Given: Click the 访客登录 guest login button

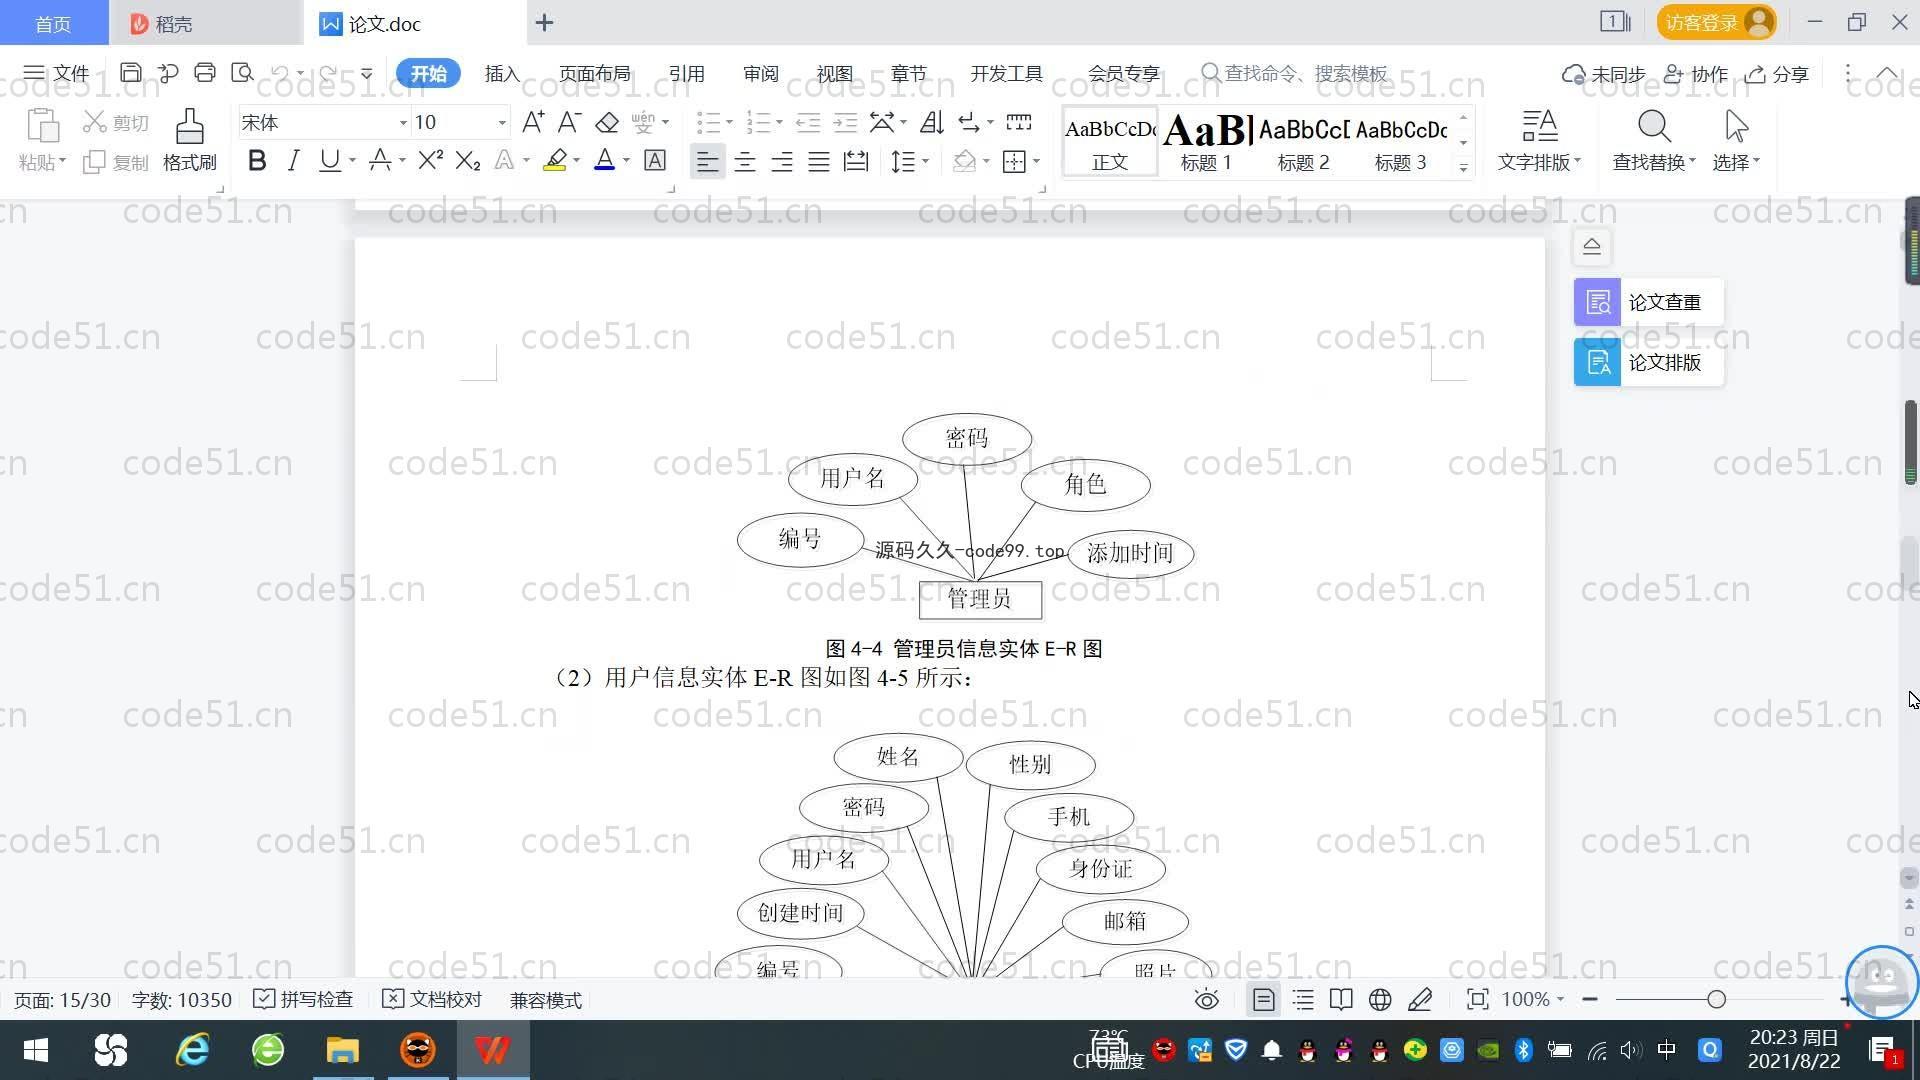Looking at the screenshot, I should coord(1716,22).
